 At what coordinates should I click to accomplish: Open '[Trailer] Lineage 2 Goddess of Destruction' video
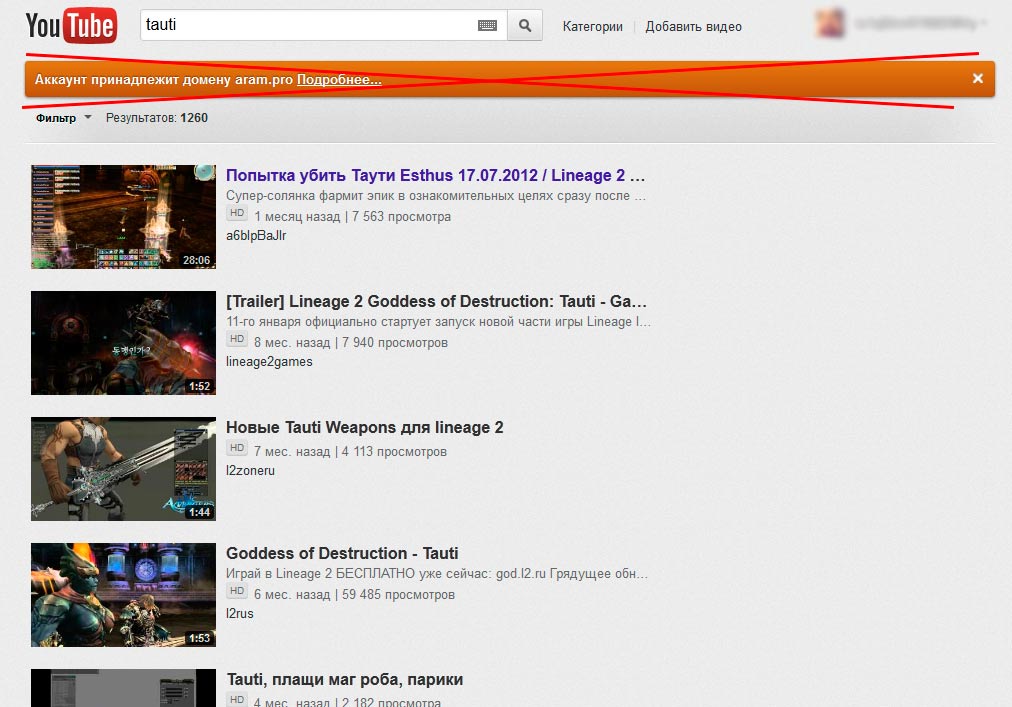tap(436, 302)
